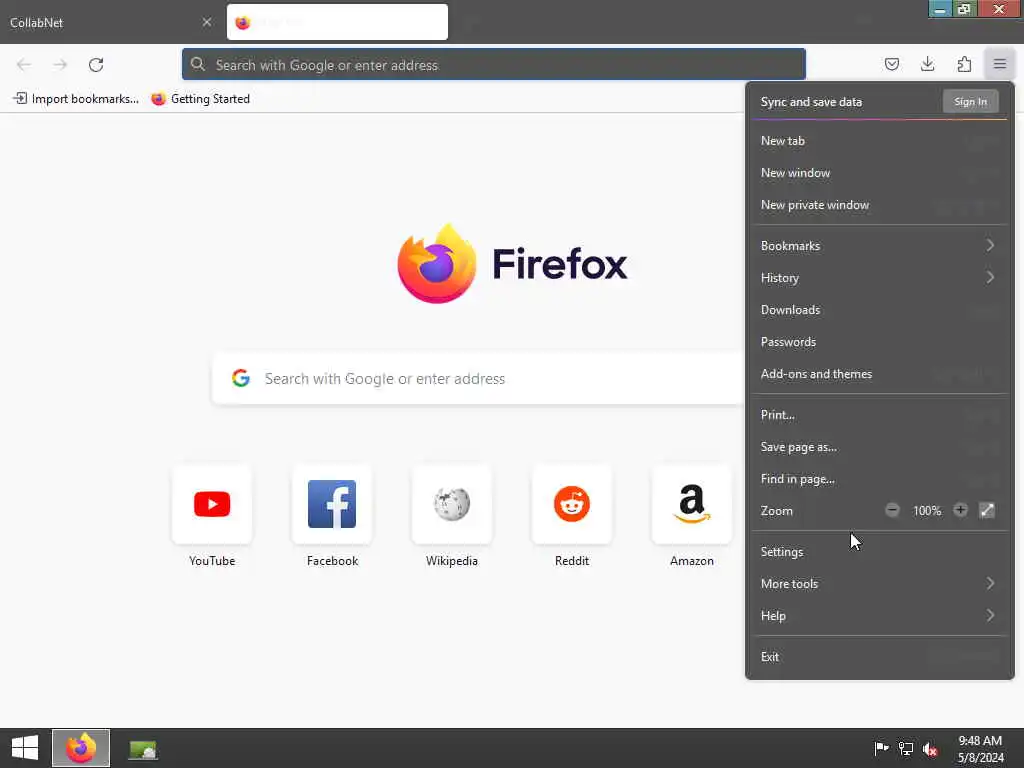Open the Save to Pocket icon

(891, 64)
